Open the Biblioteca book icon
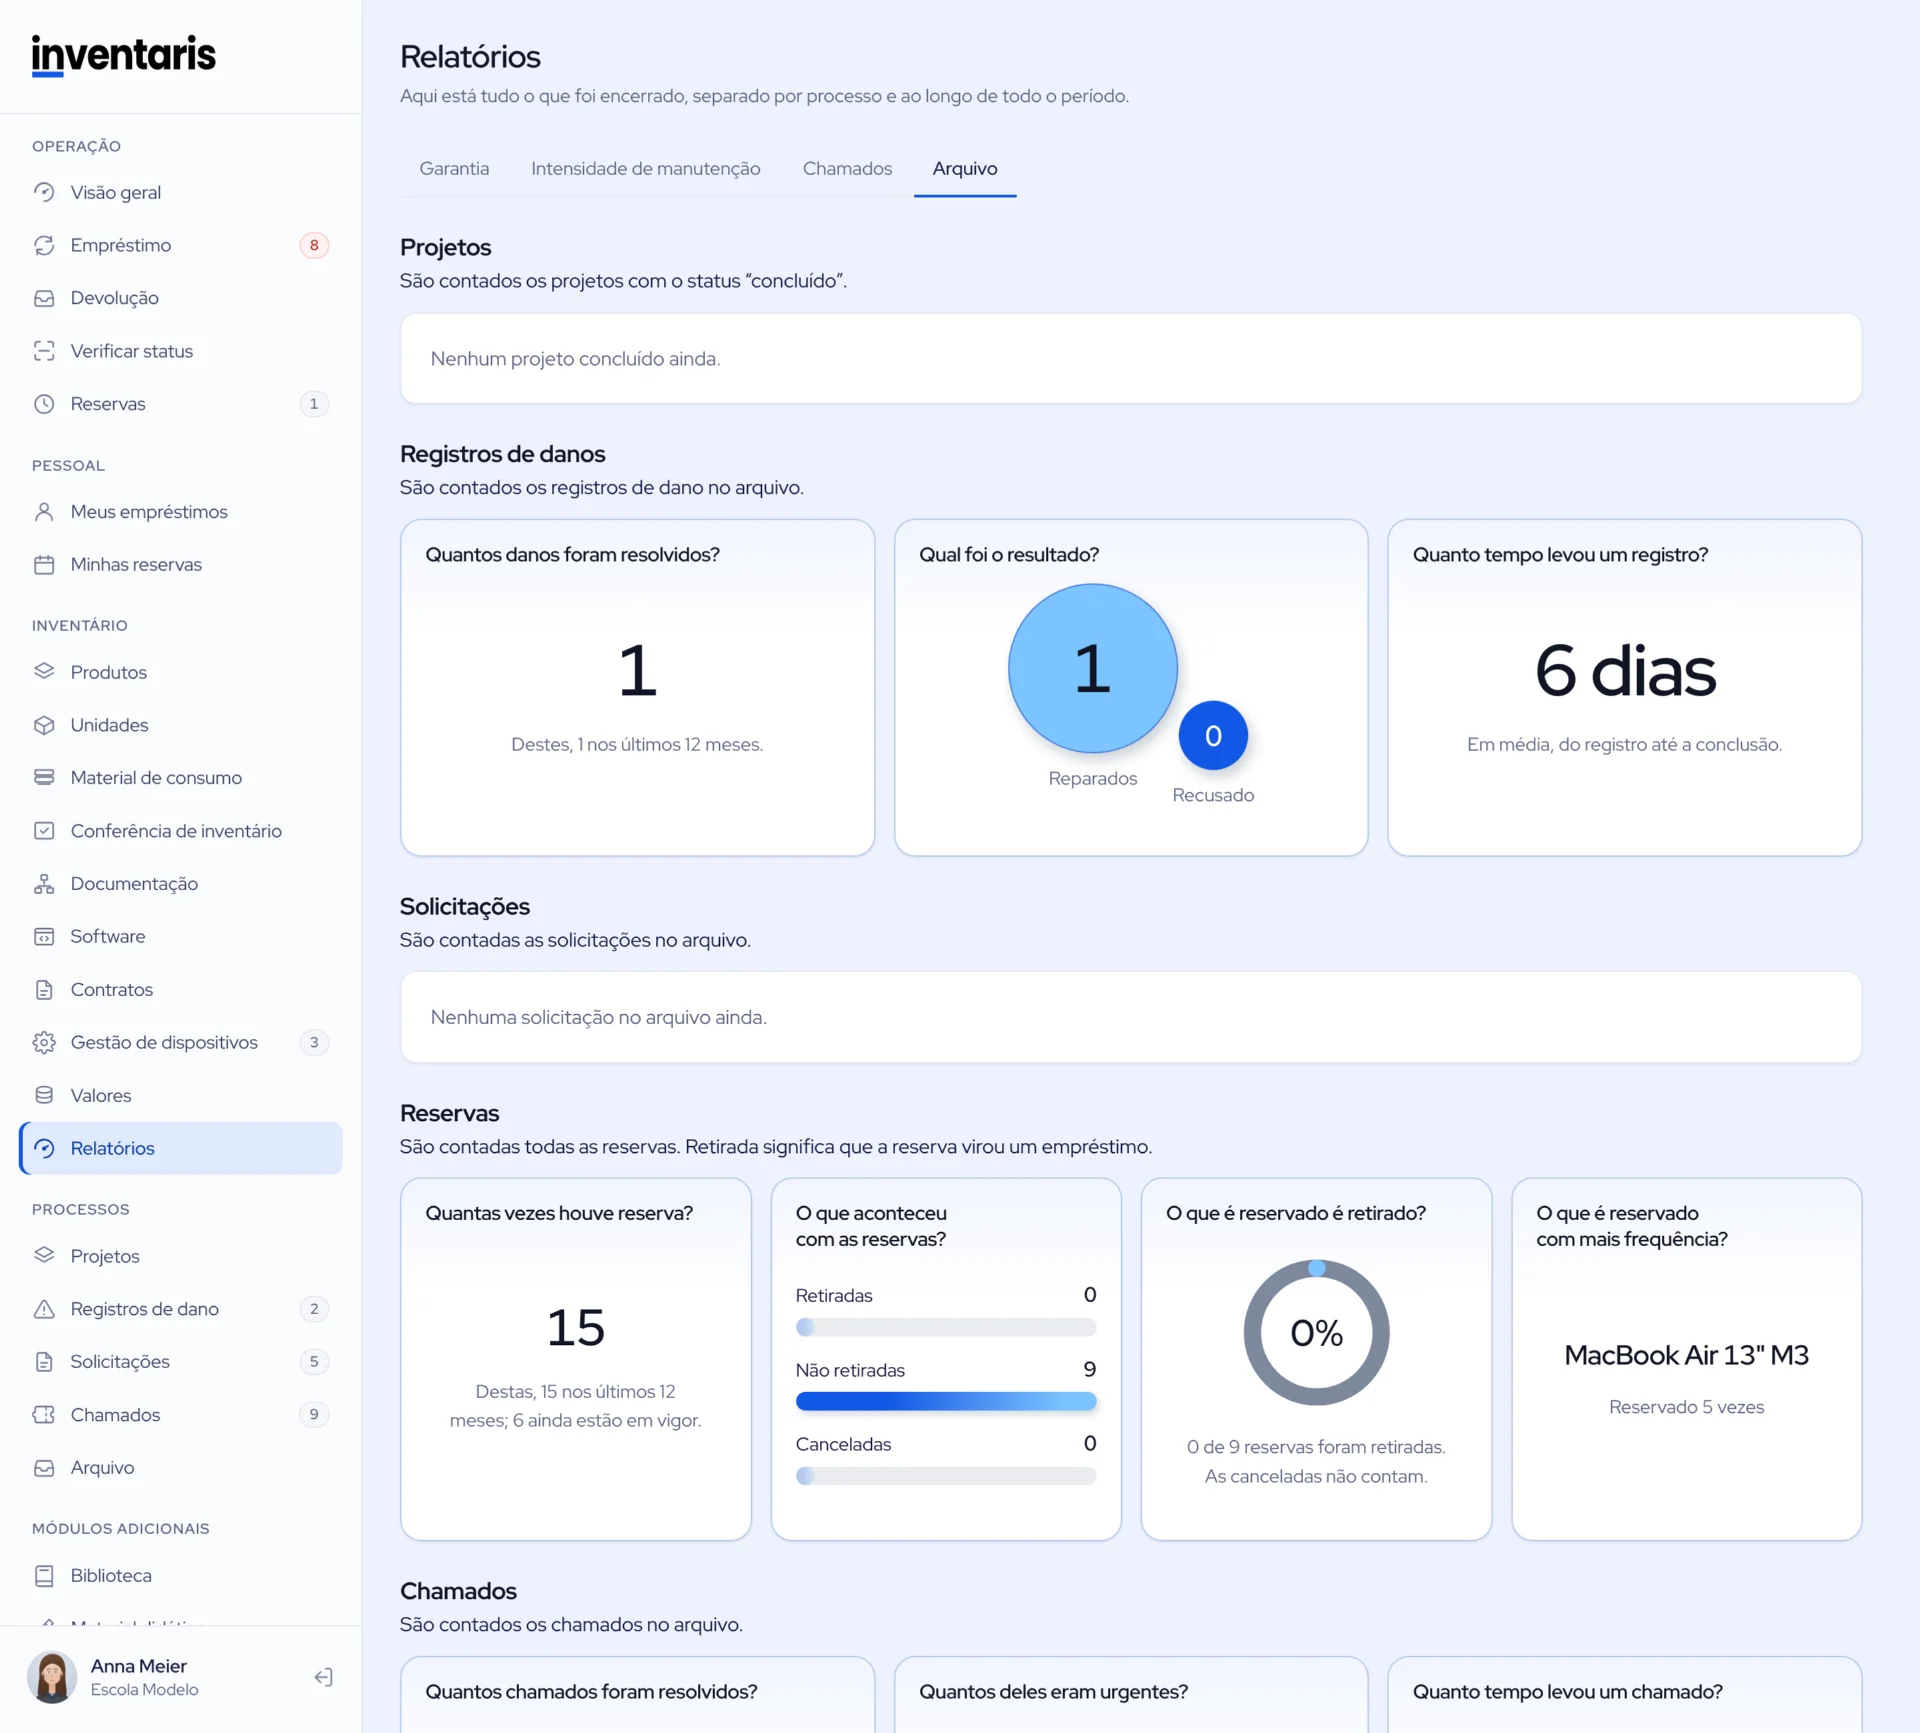The width and height of the screenshot is (1920, 1733). (x=44, y=1576)
